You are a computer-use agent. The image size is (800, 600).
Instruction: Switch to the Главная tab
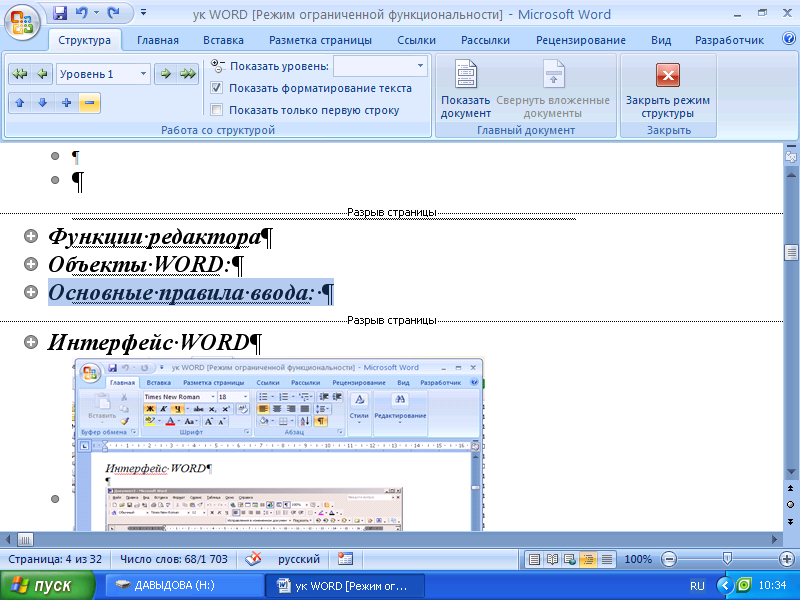pyautogui.click(x=158, y=40)
